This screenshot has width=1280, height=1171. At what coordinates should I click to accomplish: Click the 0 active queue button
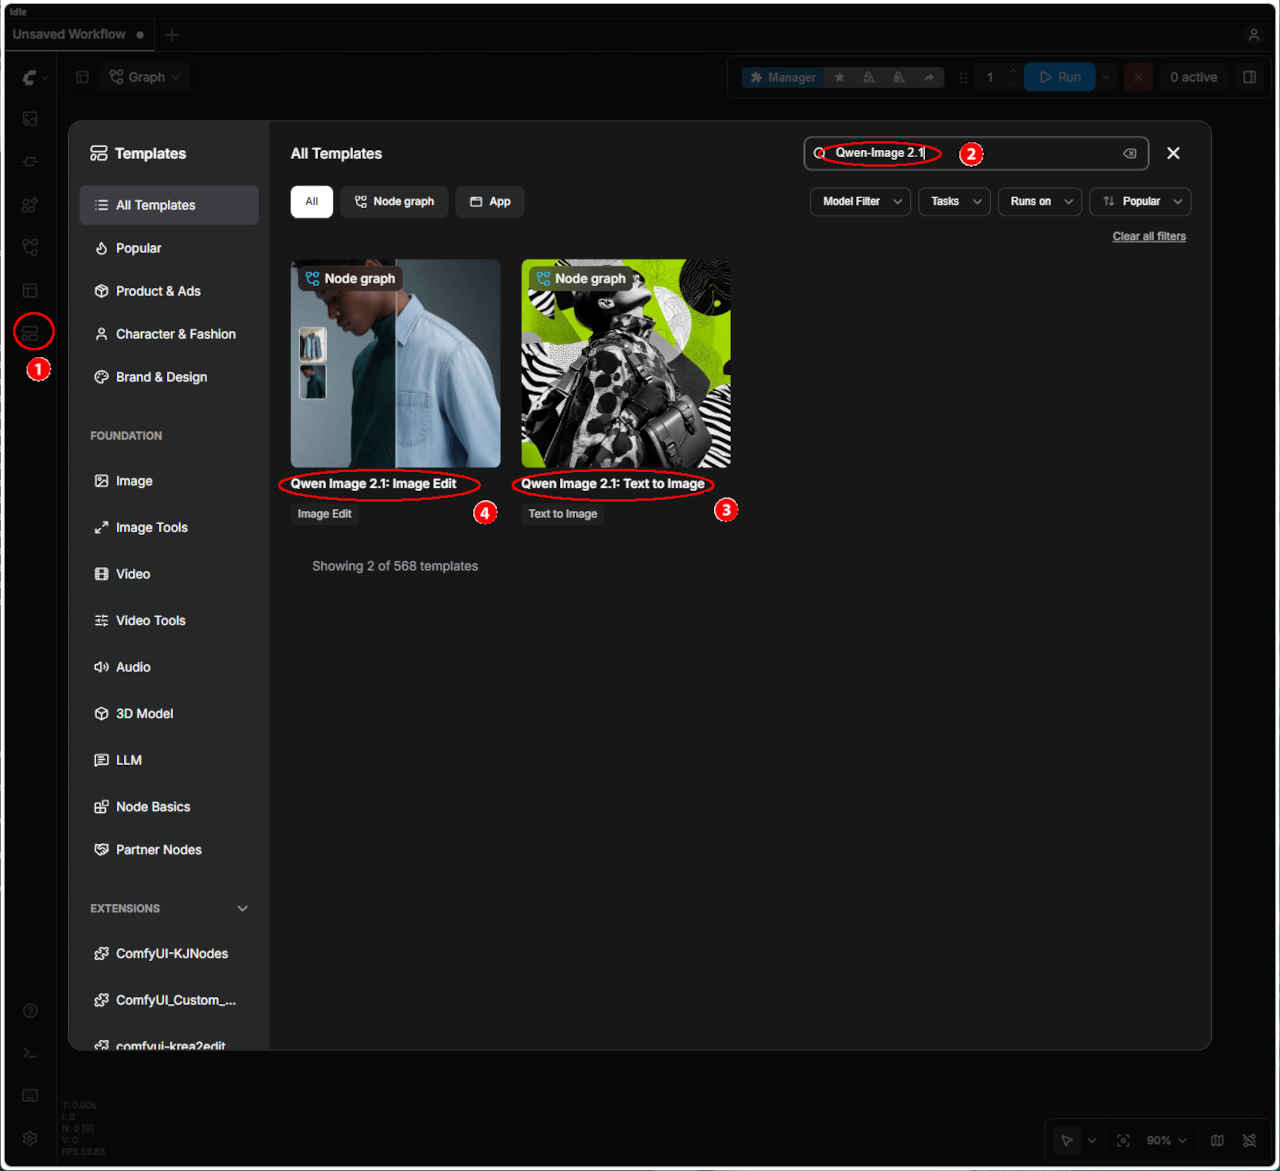point(1193,77)
